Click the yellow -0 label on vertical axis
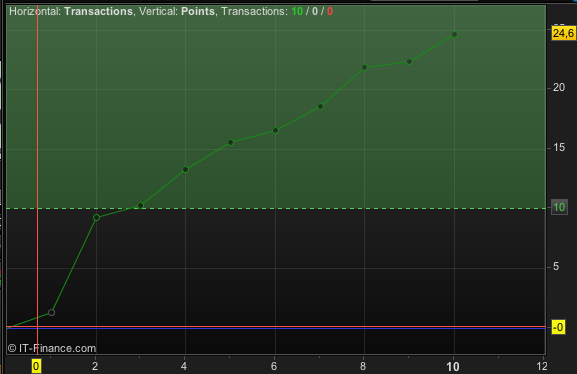Image resolution: width=577 pixels, height=374 pixels. (x=558, y=327)
